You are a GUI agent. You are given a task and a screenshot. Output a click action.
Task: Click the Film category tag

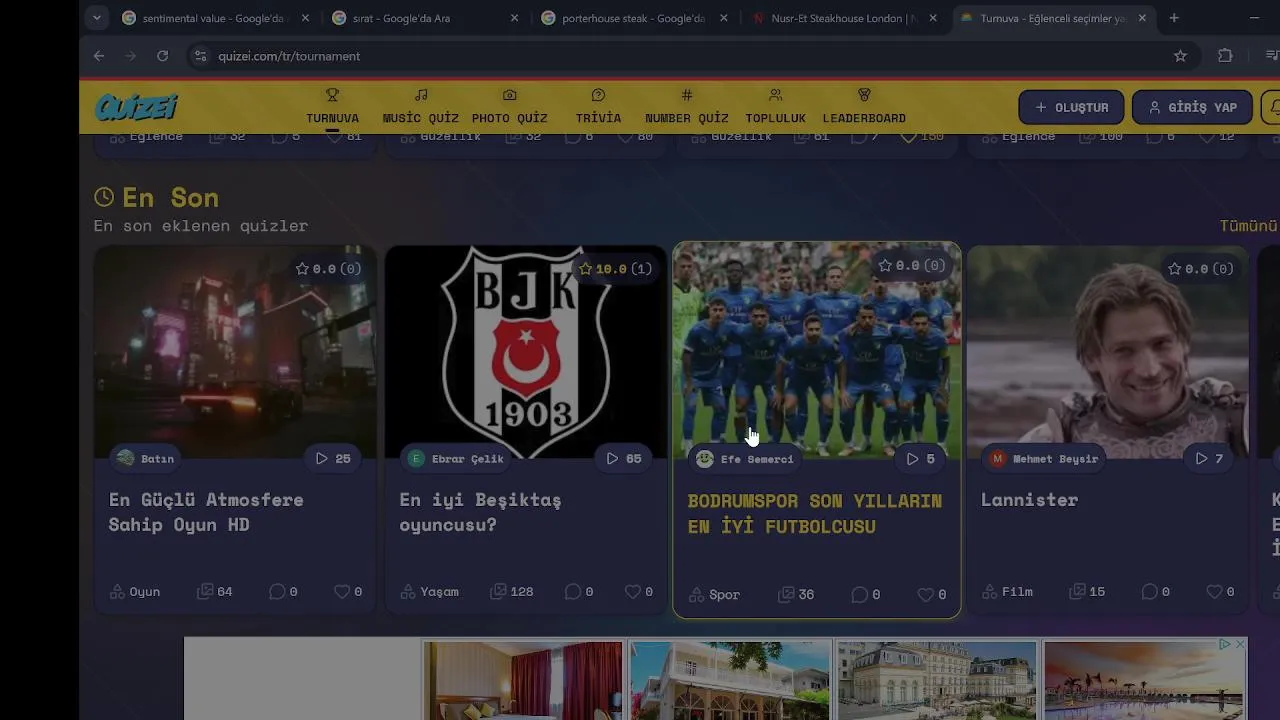[x=1008, y=592]
